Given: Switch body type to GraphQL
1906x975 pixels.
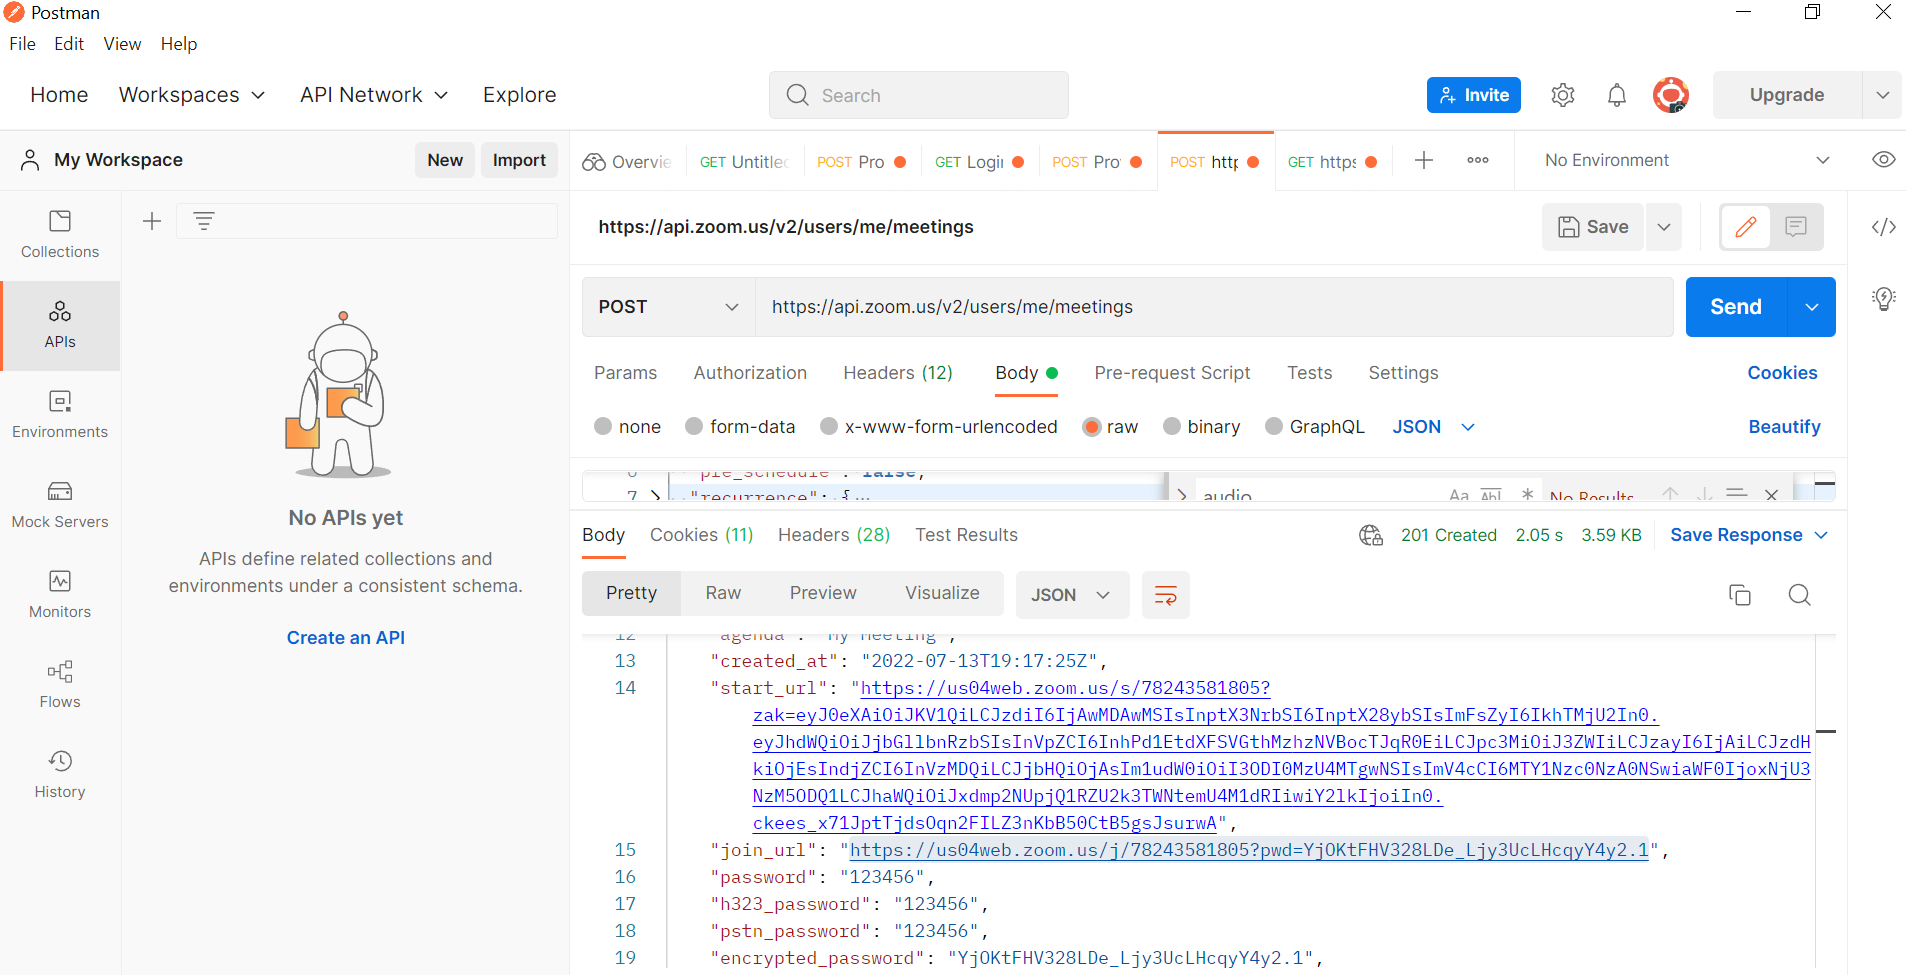Looking at the screenshot, I should click(1274, 426).
